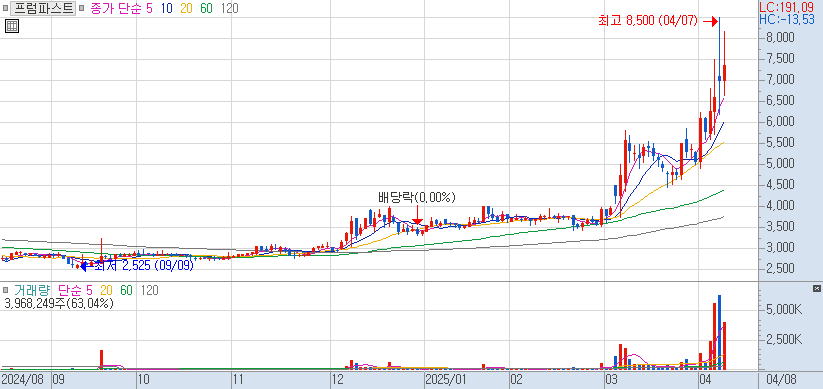Click the 03 month label on date axis
The width and height of the screenshot is (823, 389).
coord(611,379)
